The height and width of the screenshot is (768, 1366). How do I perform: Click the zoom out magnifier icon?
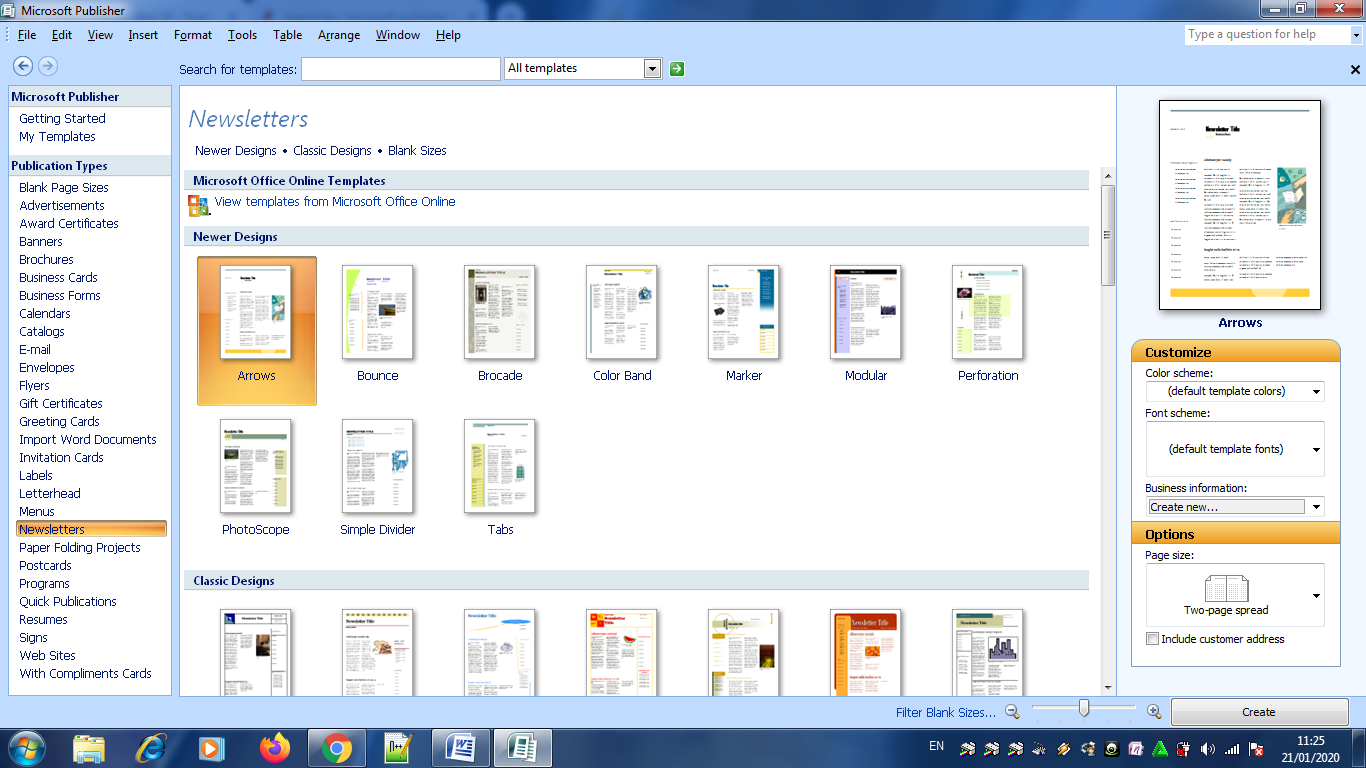pyautogui.click(x=1012, y=712)
